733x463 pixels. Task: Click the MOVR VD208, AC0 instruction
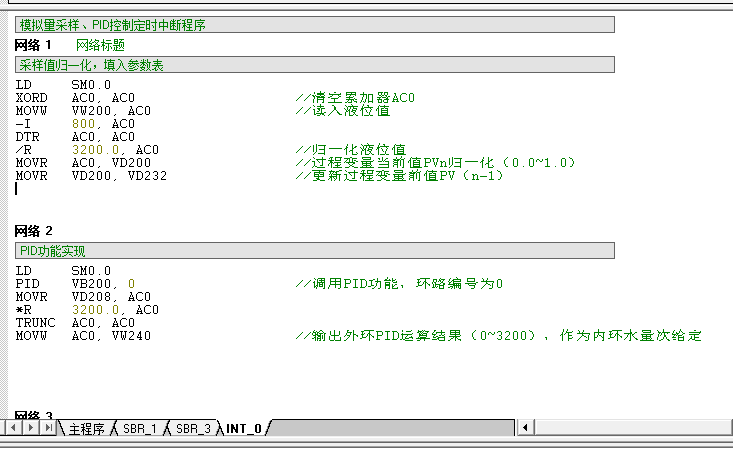point(83,297)
